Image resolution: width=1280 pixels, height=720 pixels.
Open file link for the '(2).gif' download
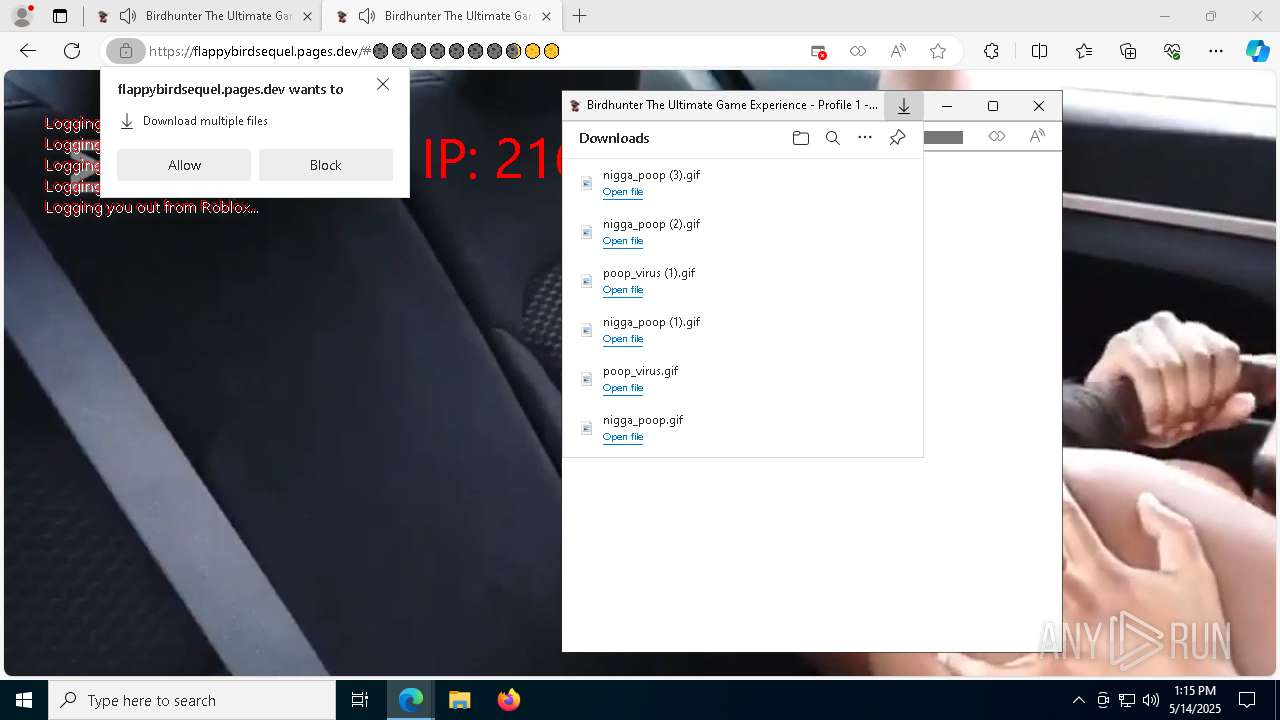pos(623,241)
